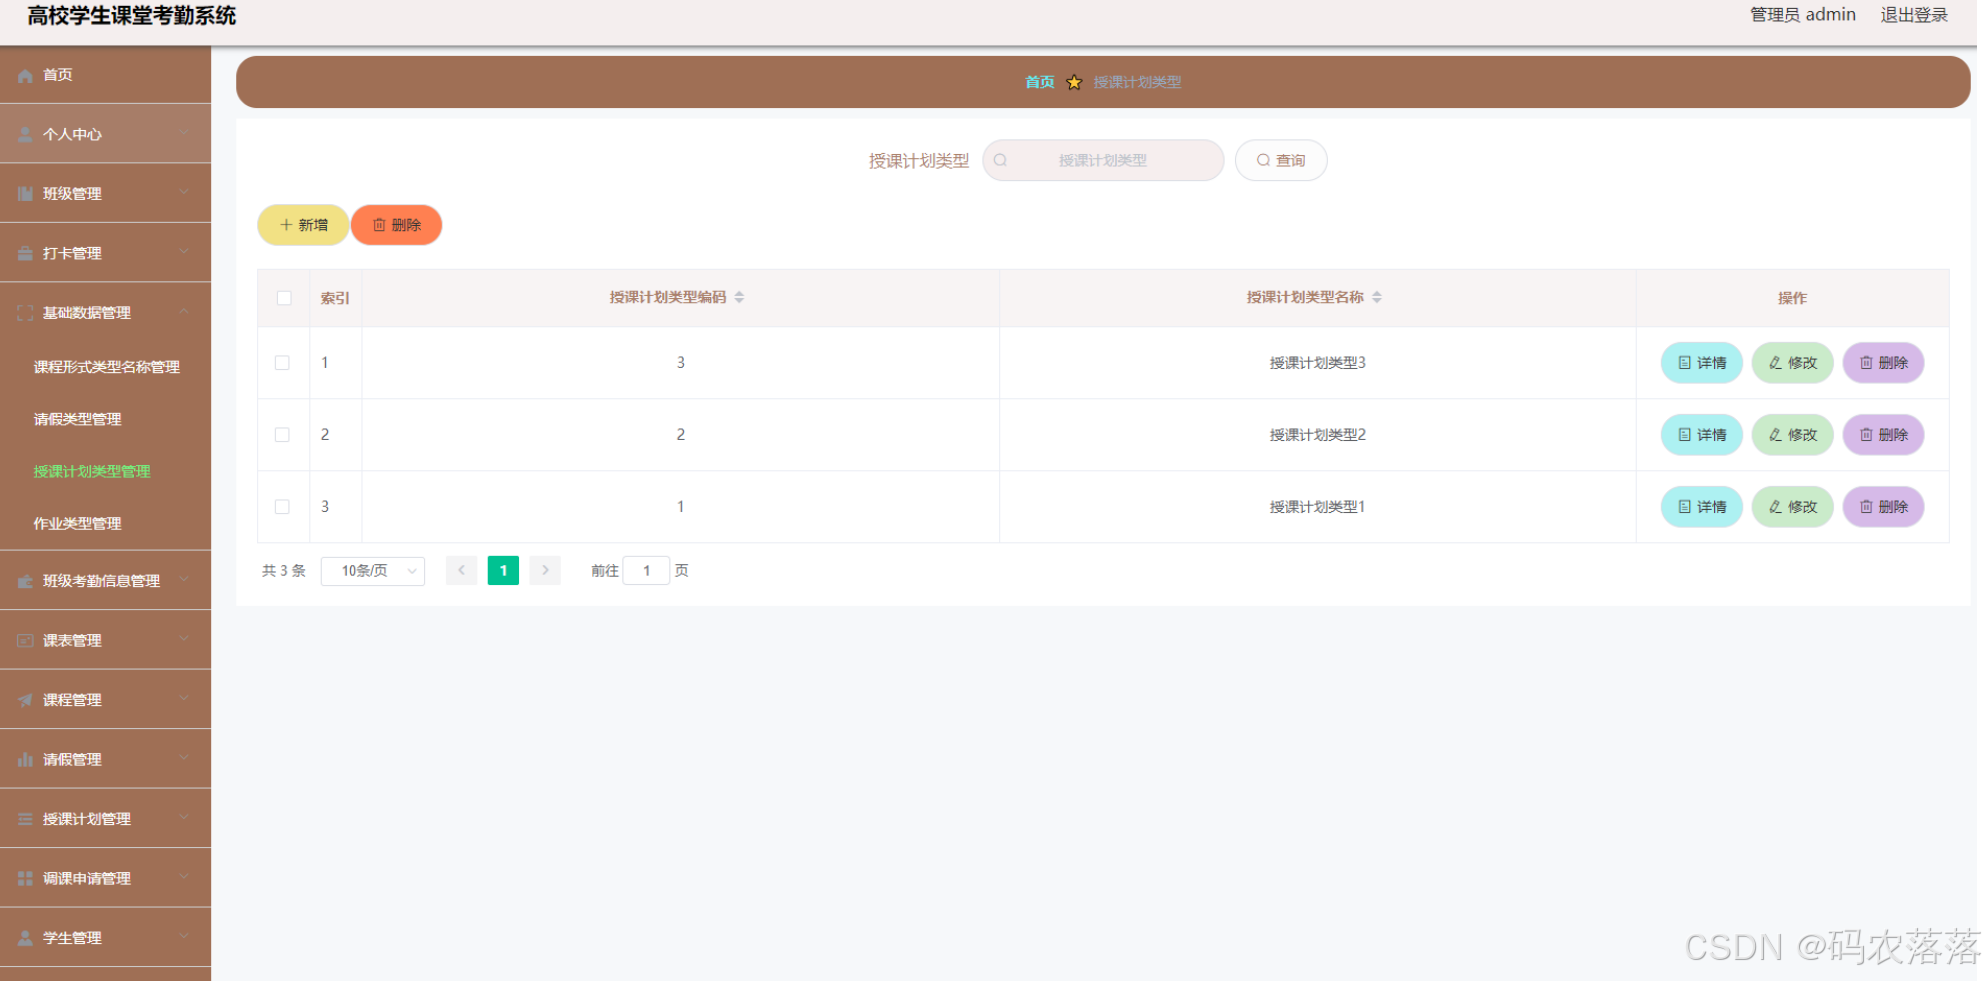Screen dimensions: 1986x981
Task: Open the 学生管理 menu
Action: (x=105, y=938)
